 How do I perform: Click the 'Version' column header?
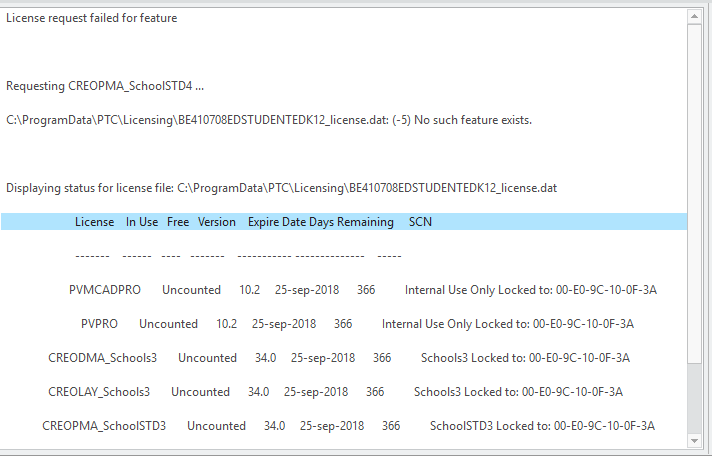217,222
